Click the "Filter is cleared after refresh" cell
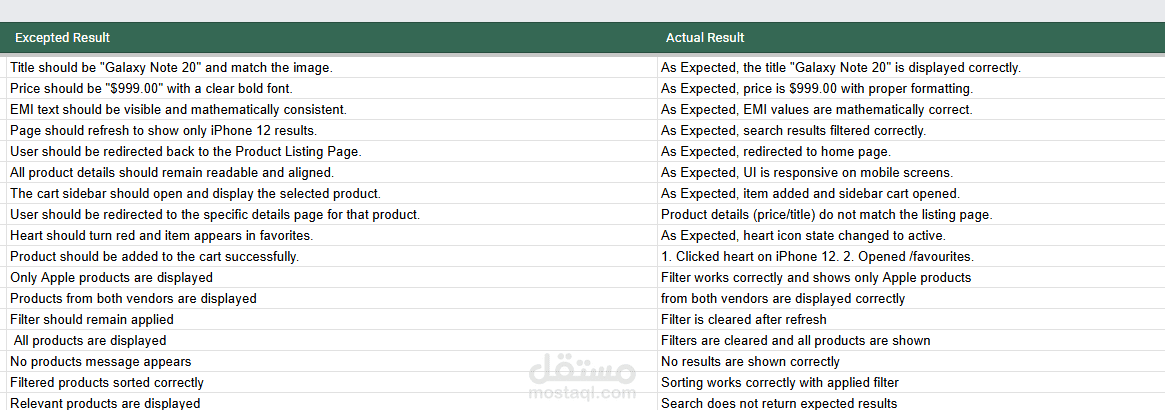Screen dimensions: 1165x410 tap(743, 320)
